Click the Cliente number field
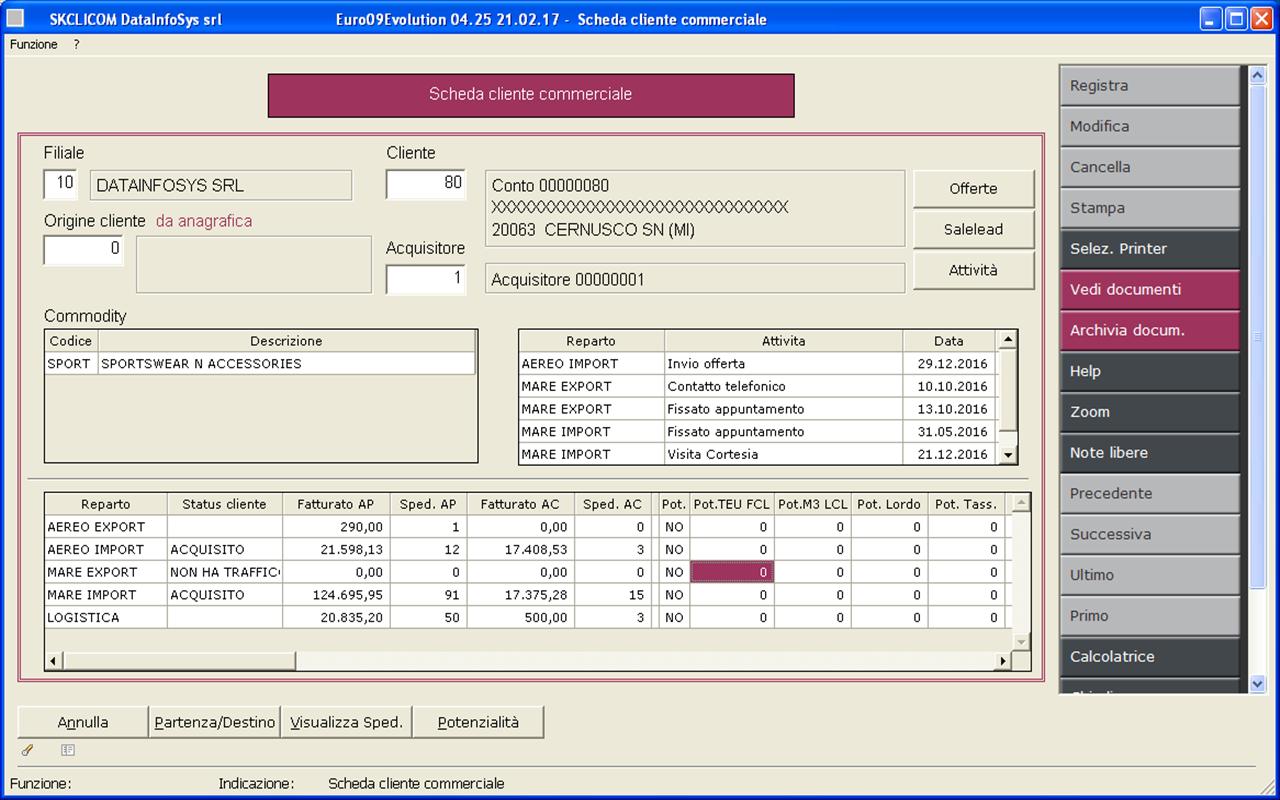 pyautogui.click(x=426, y=184)
